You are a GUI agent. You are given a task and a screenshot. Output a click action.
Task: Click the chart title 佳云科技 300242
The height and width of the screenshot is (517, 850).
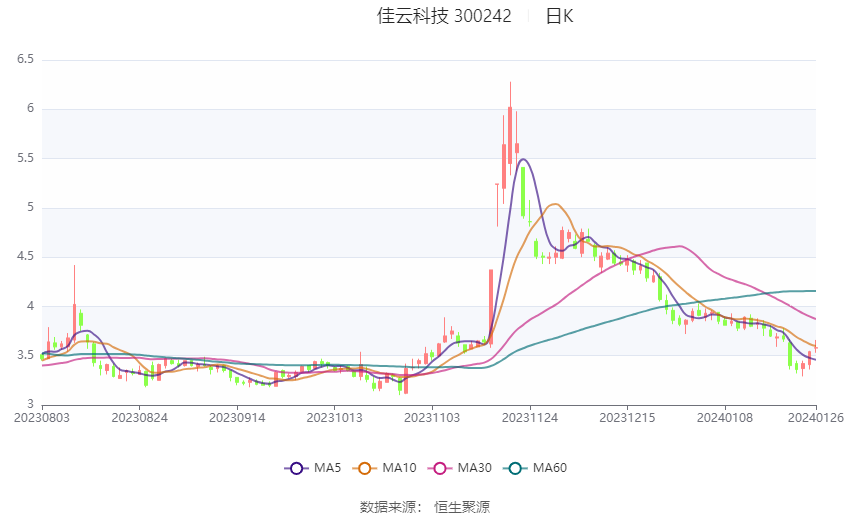point(444,16)
